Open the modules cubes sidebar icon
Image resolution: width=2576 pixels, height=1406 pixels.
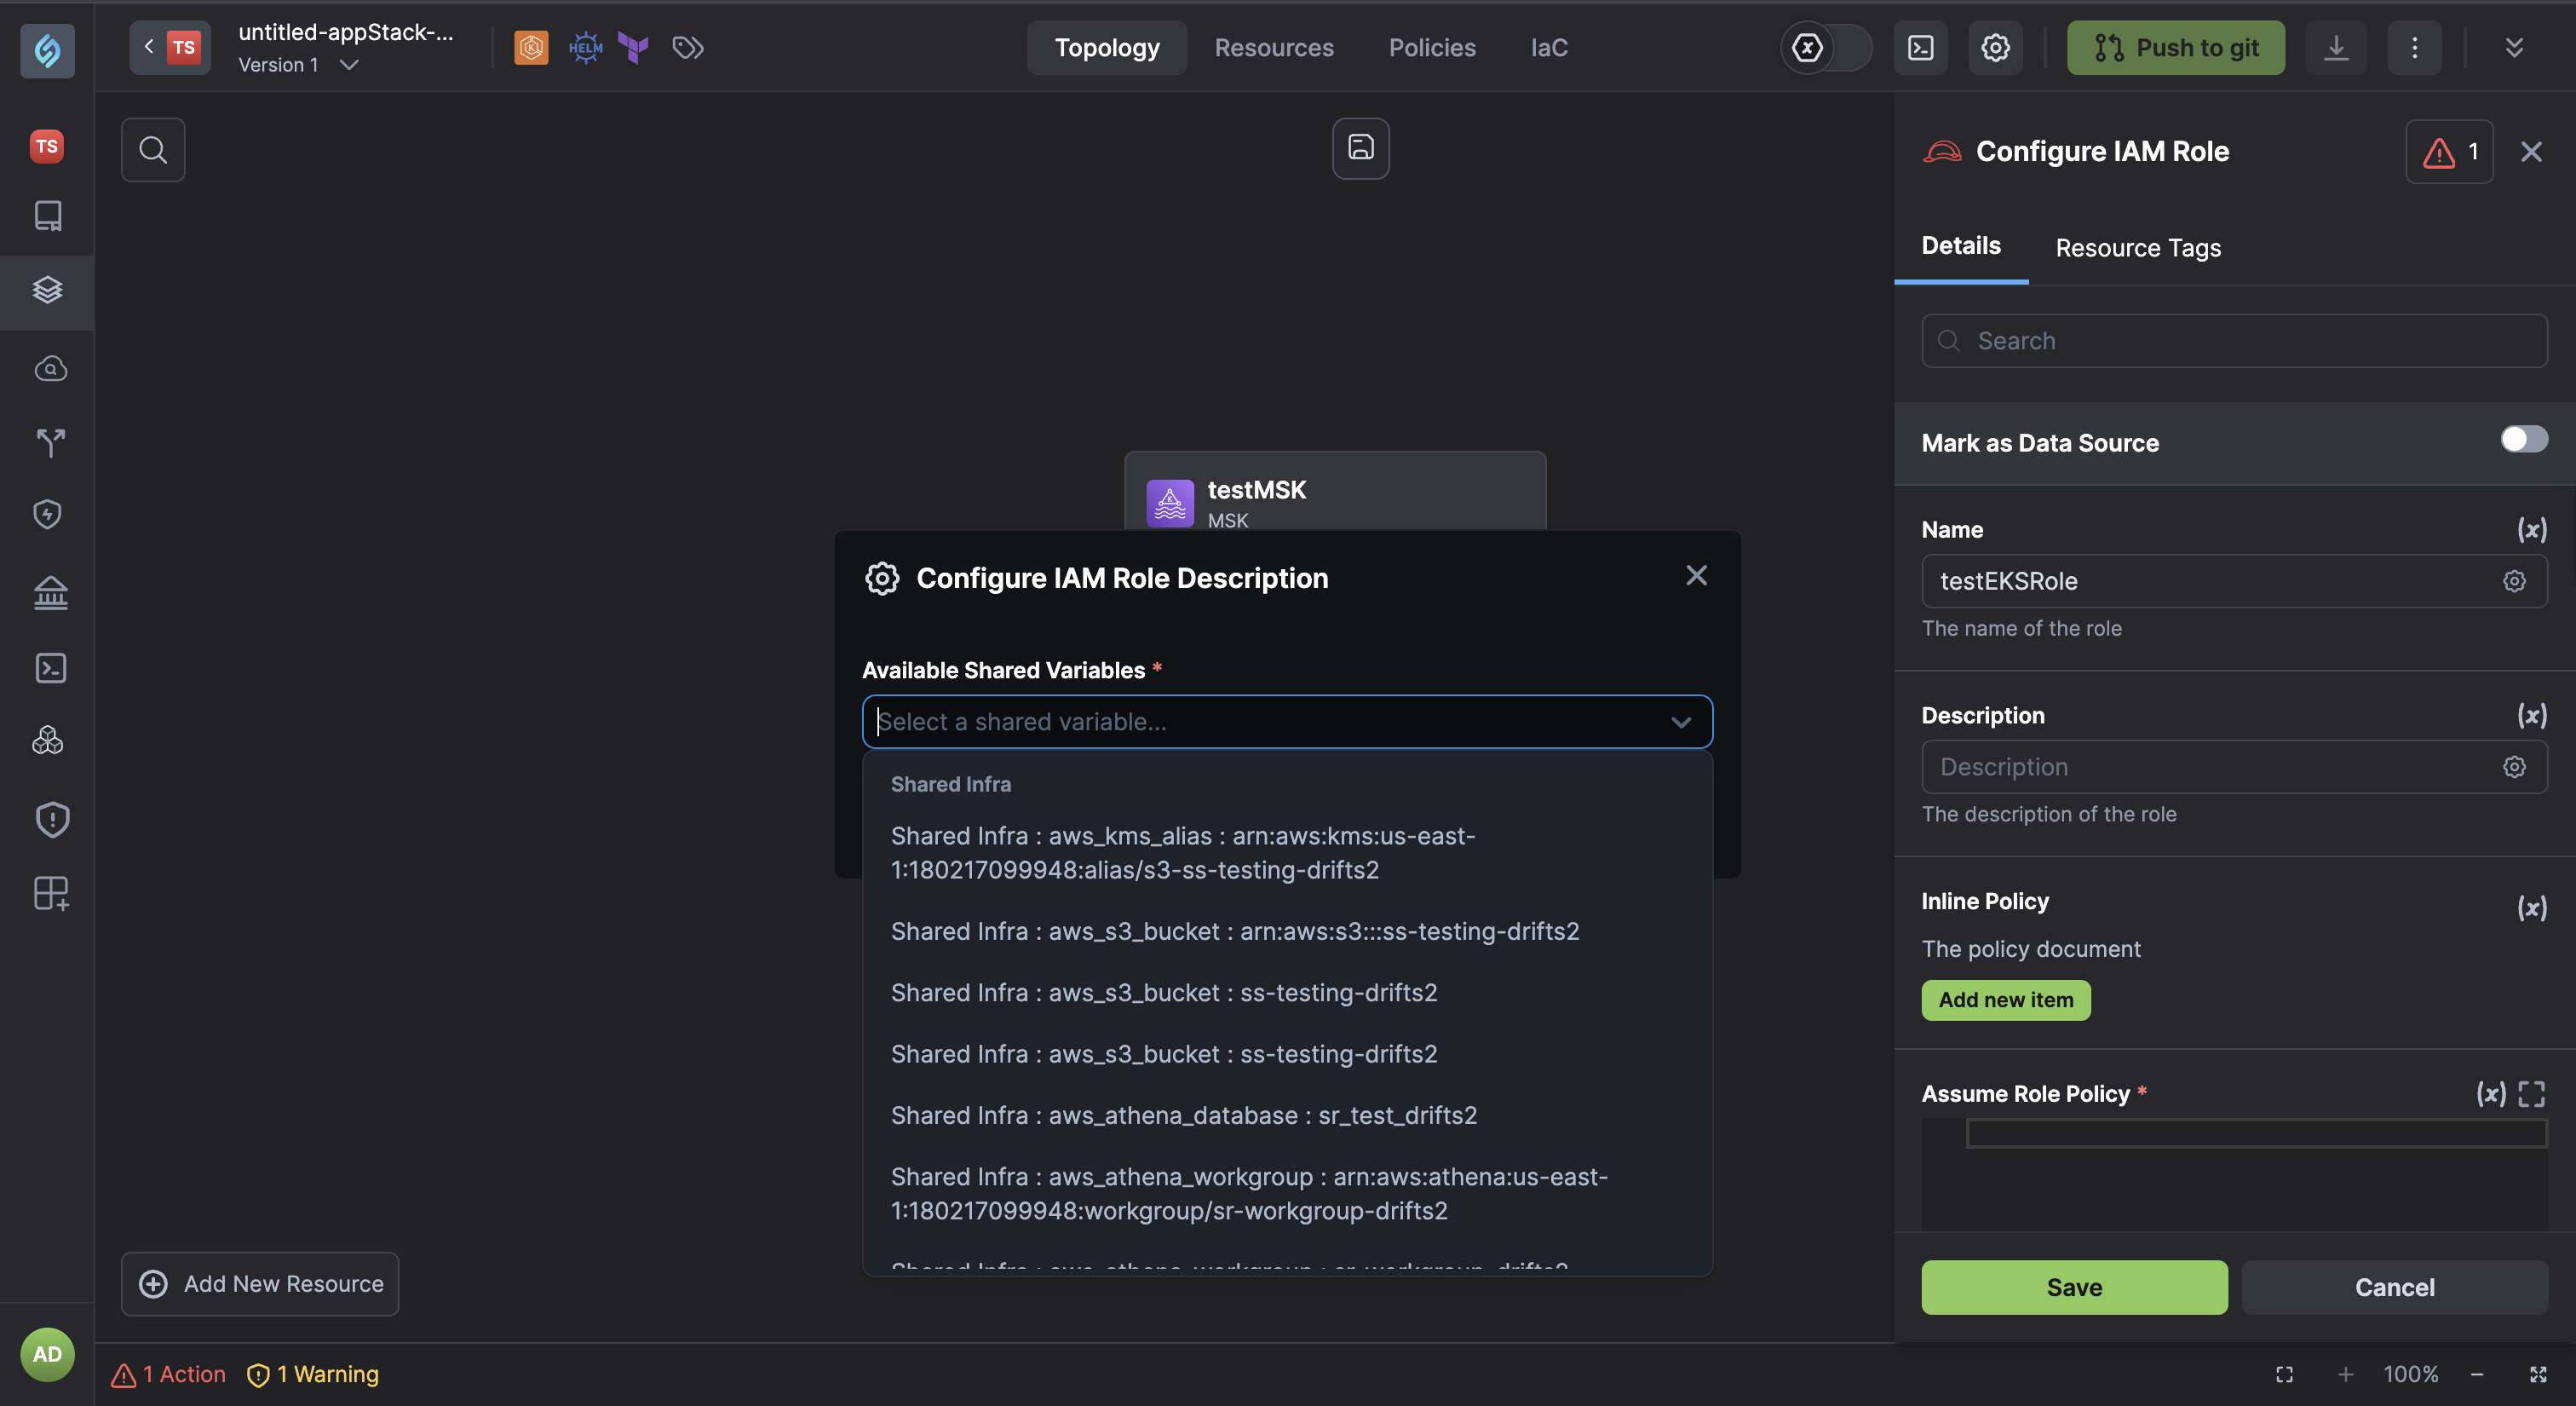click(x=47, y=741)
